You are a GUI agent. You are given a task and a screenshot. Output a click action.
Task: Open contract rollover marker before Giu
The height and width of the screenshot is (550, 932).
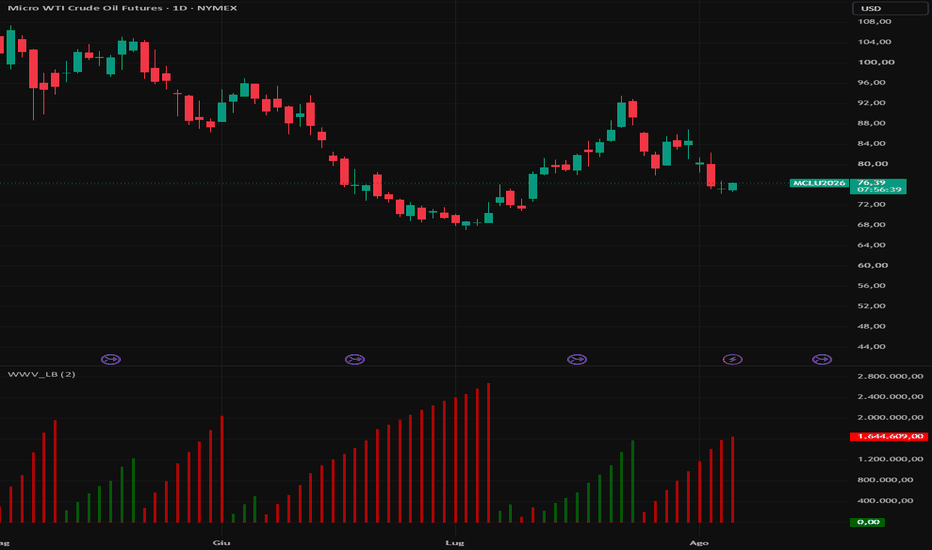pyautogui.click(x=111, y=359)
